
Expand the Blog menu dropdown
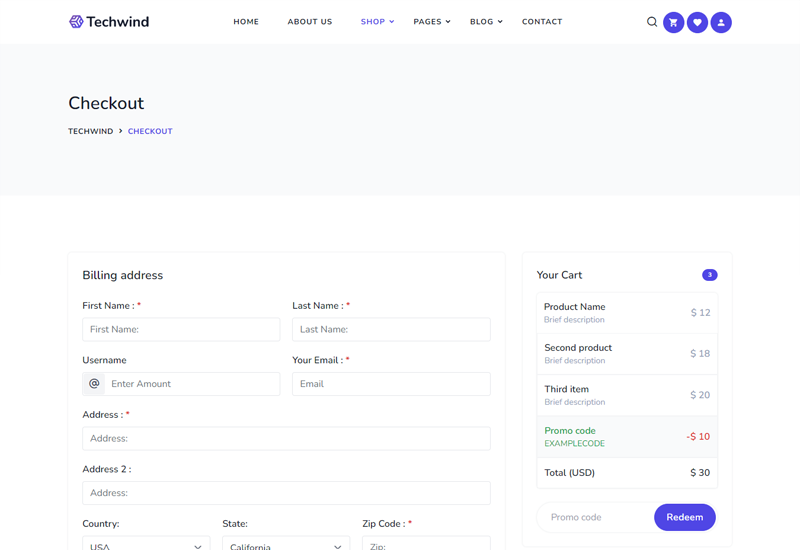pyautogui.click(x=486, y=21)
